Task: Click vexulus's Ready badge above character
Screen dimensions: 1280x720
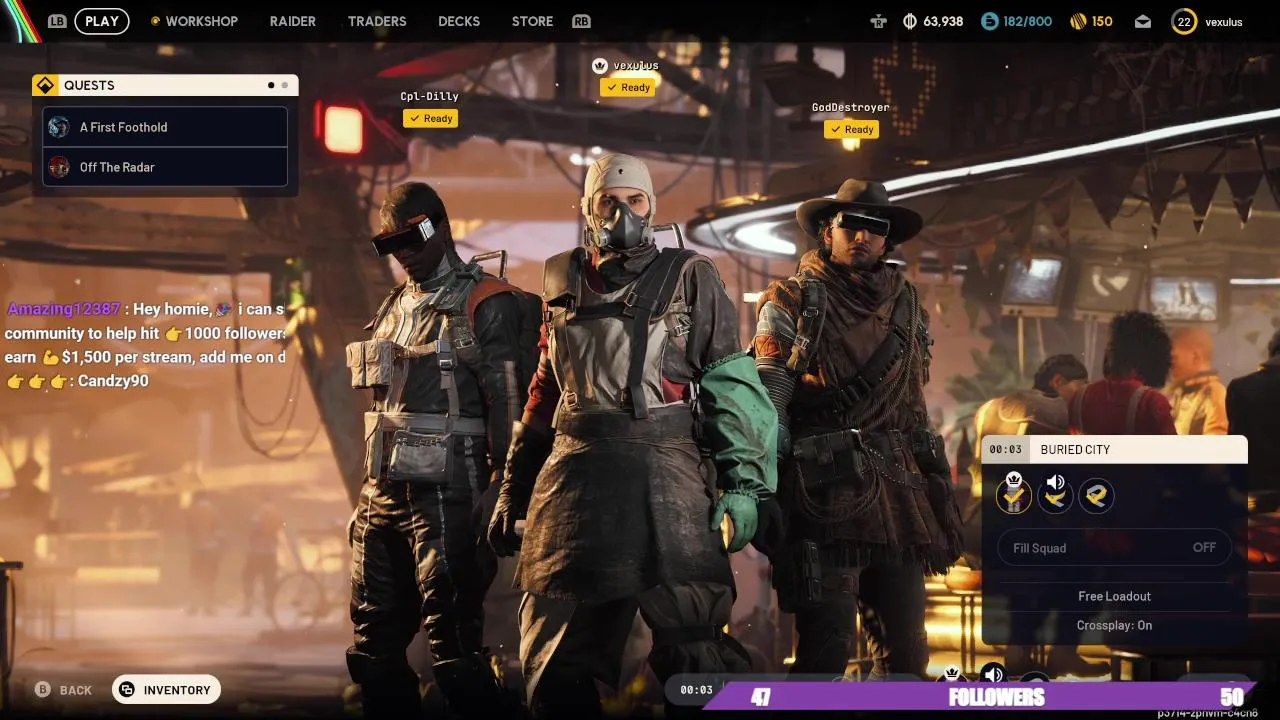Action: [628, 87]
